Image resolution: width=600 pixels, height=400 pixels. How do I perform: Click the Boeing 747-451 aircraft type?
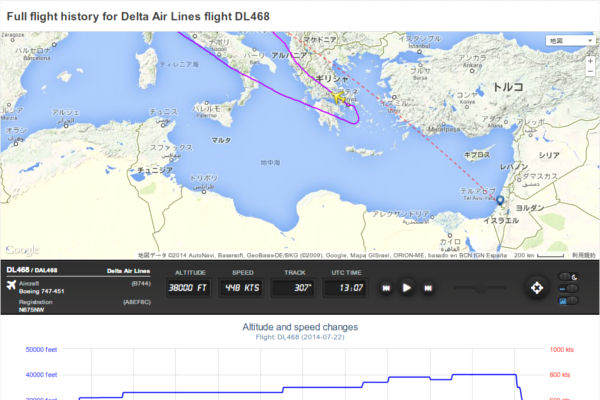click(42, 291)
